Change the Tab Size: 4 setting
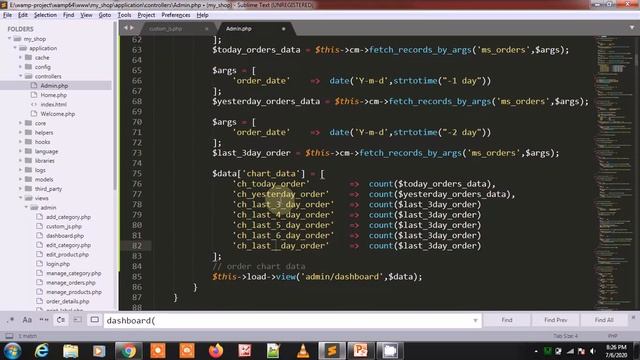Viewport: 640px width, 360px height. [x=565, y=336]
